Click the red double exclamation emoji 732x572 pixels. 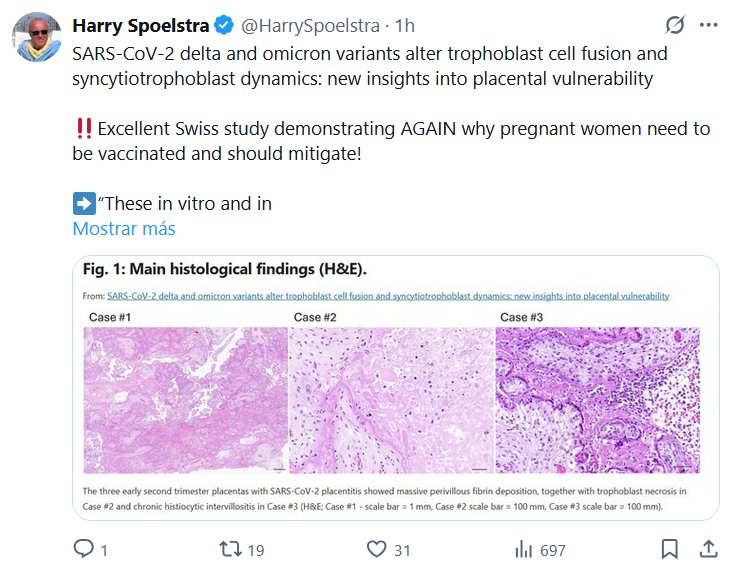point(84,129)
